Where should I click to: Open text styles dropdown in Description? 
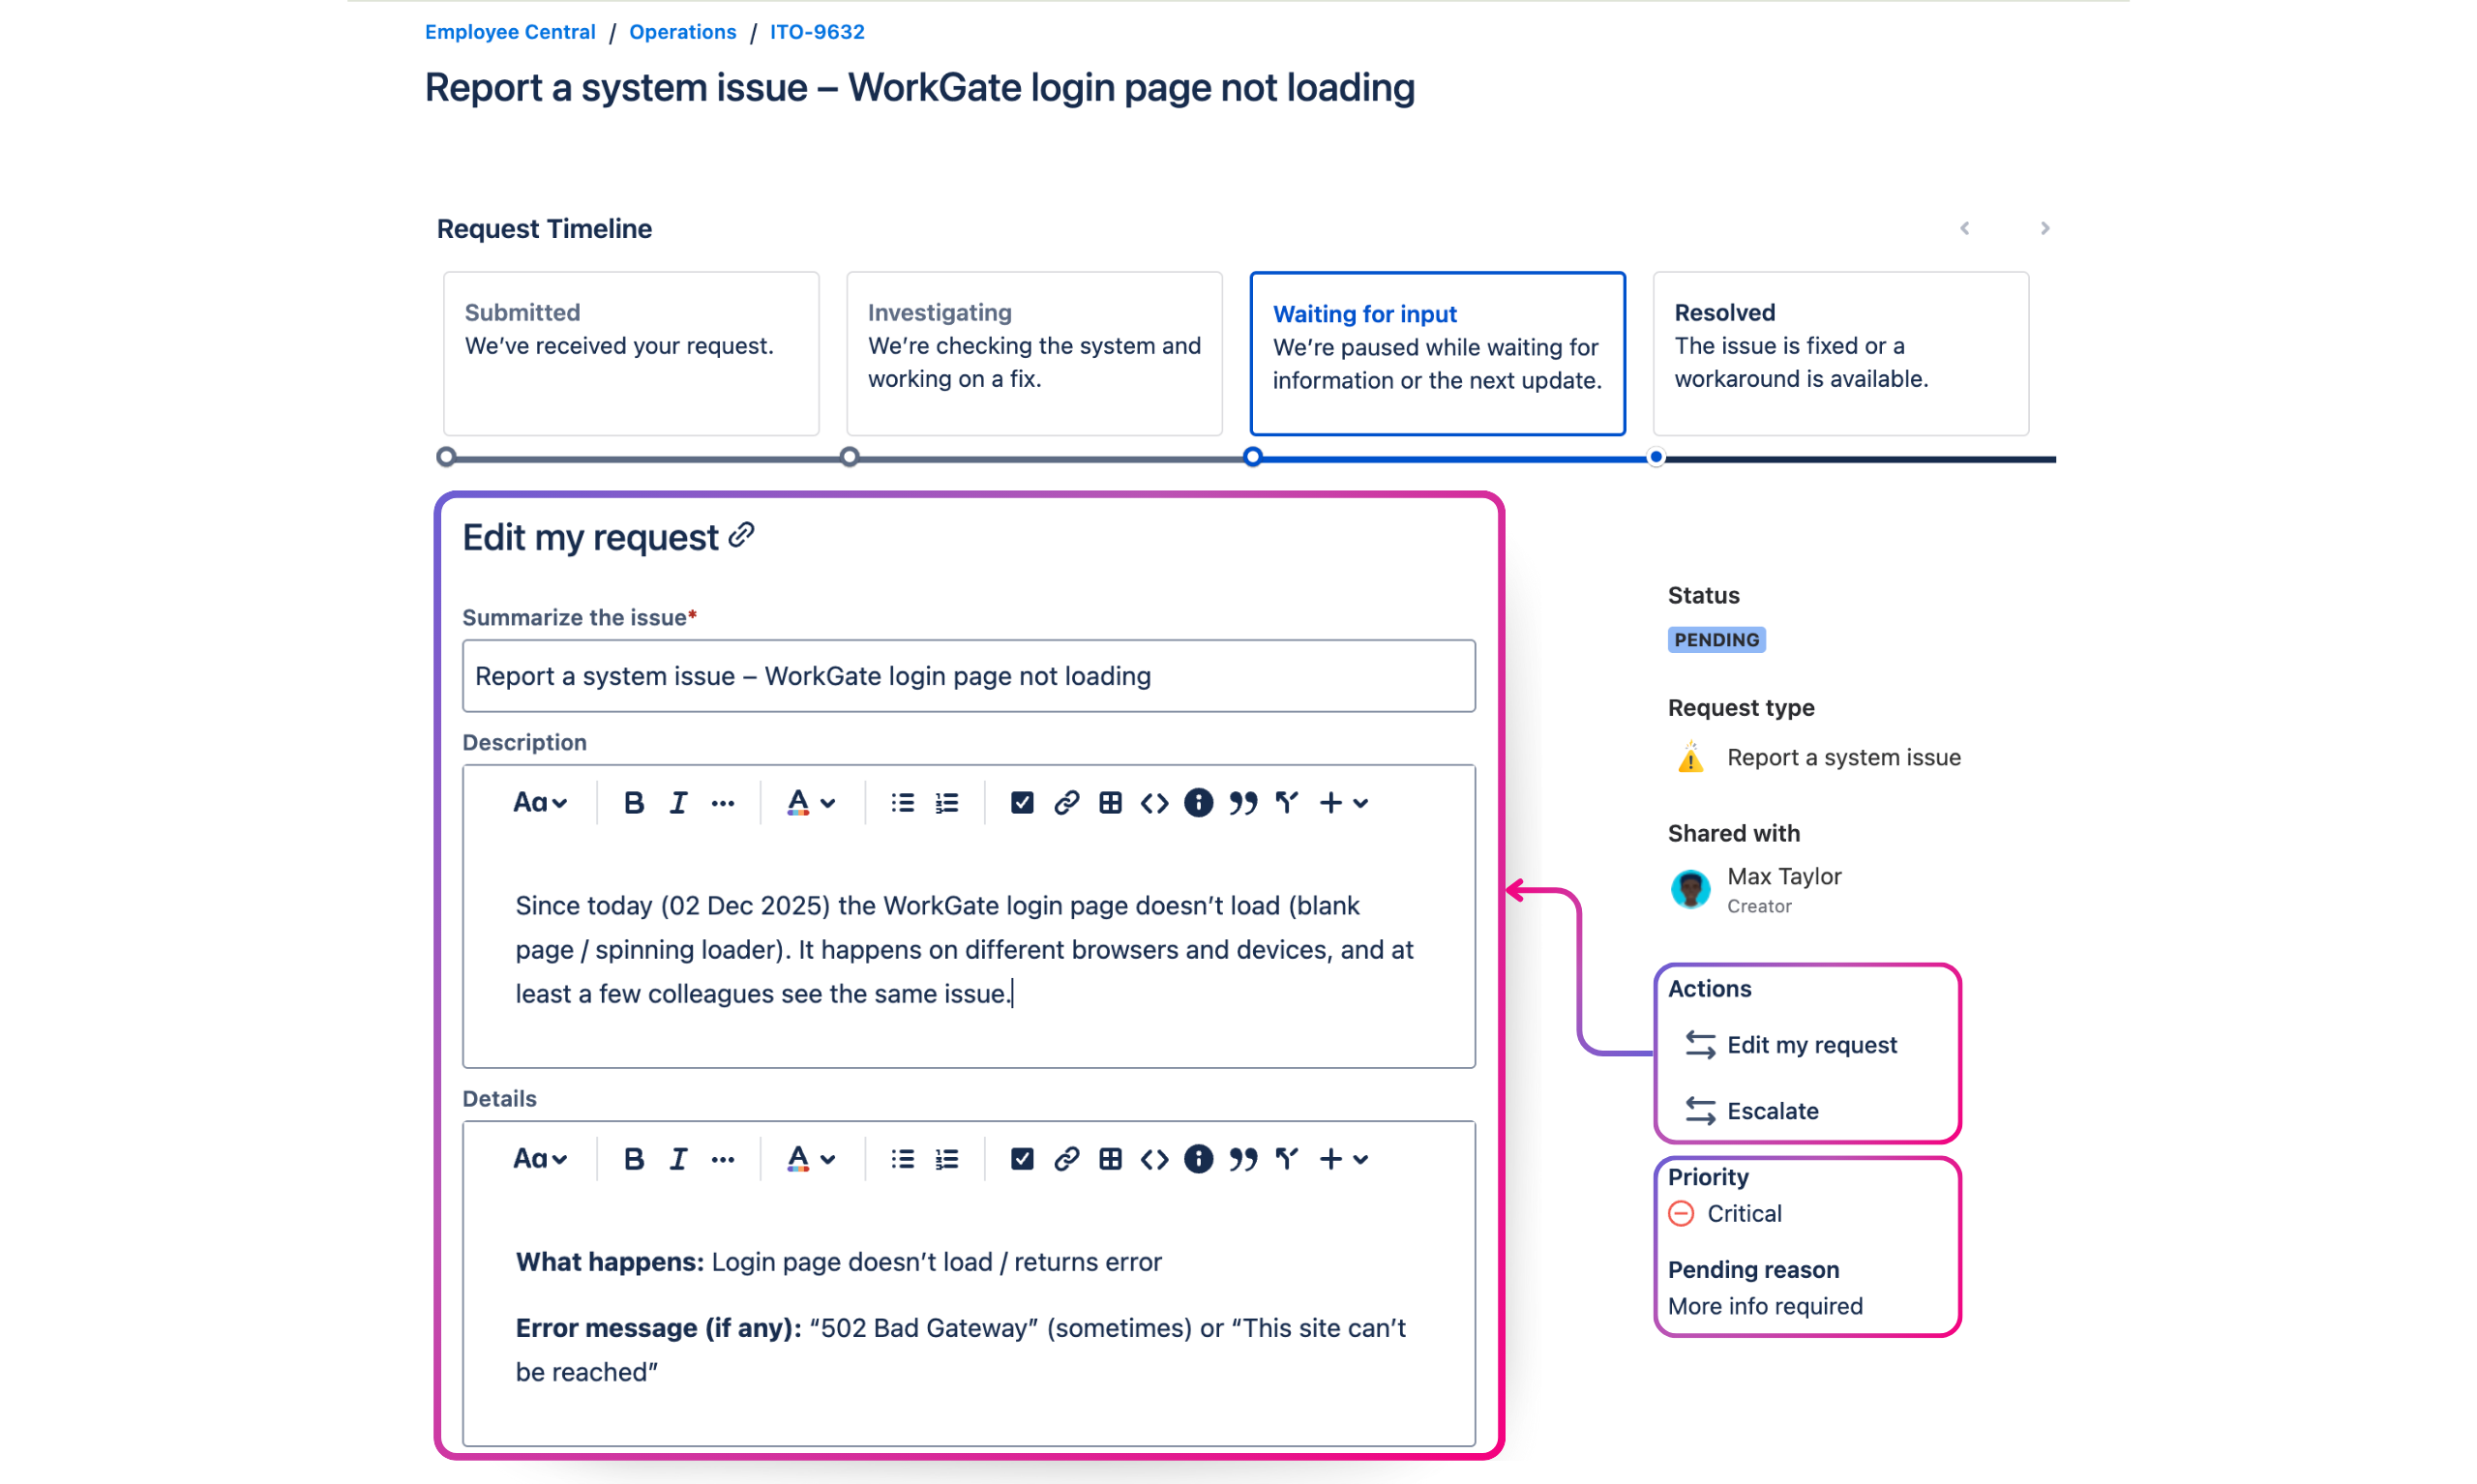click(540, 803)
